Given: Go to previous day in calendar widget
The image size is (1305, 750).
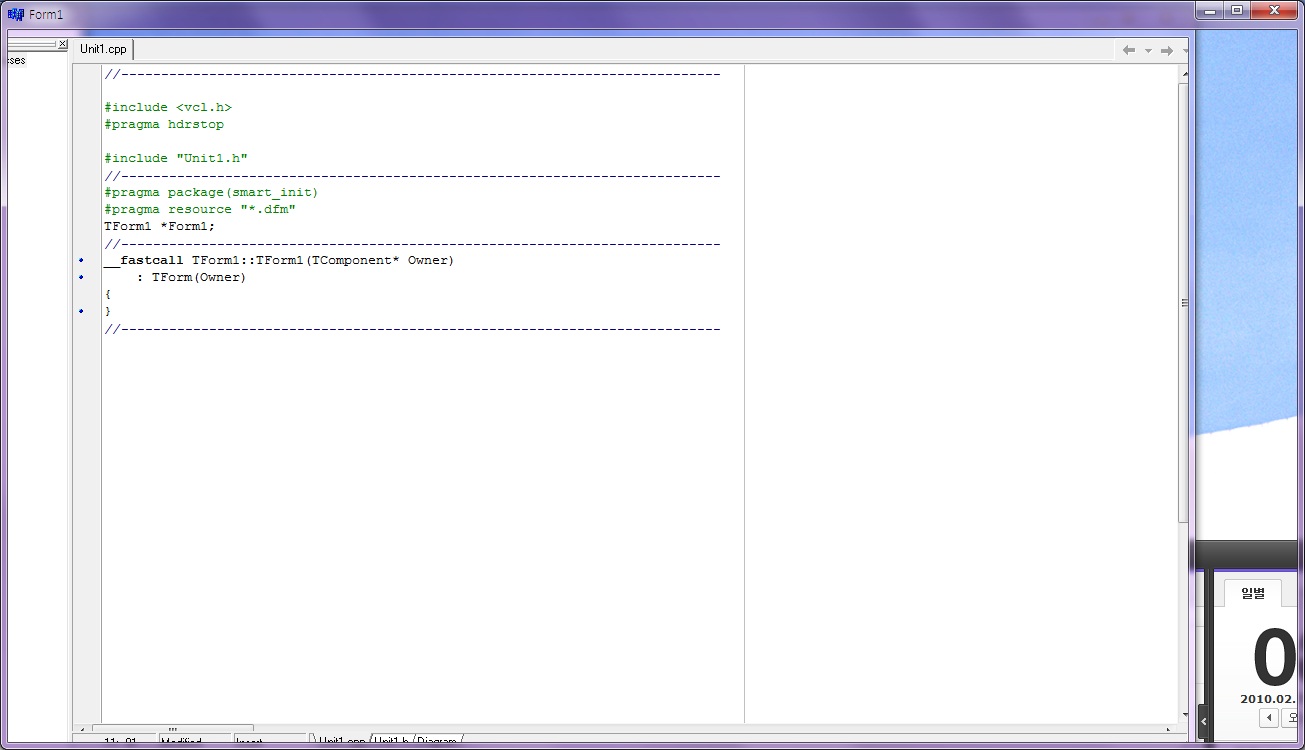Looking at the screenshot, I should 1269,718.
